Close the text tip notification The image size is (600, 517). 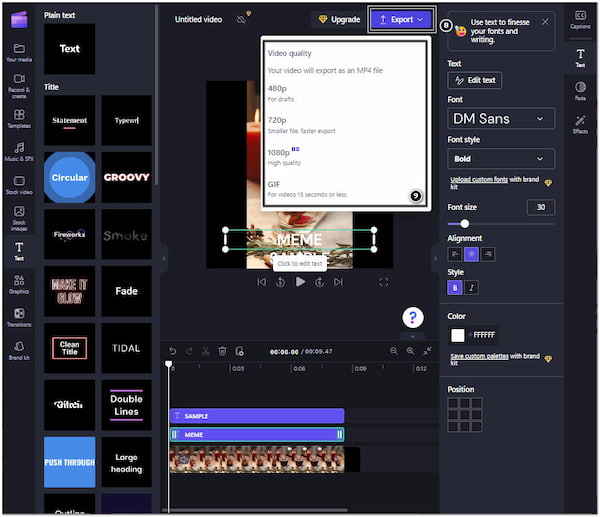coord(545,22)
